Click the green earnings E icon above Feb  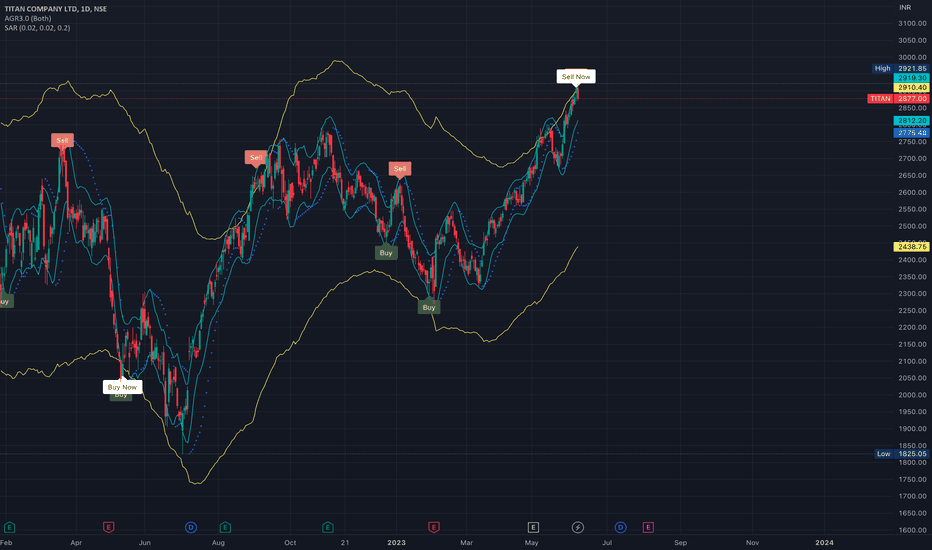(9, 527)
